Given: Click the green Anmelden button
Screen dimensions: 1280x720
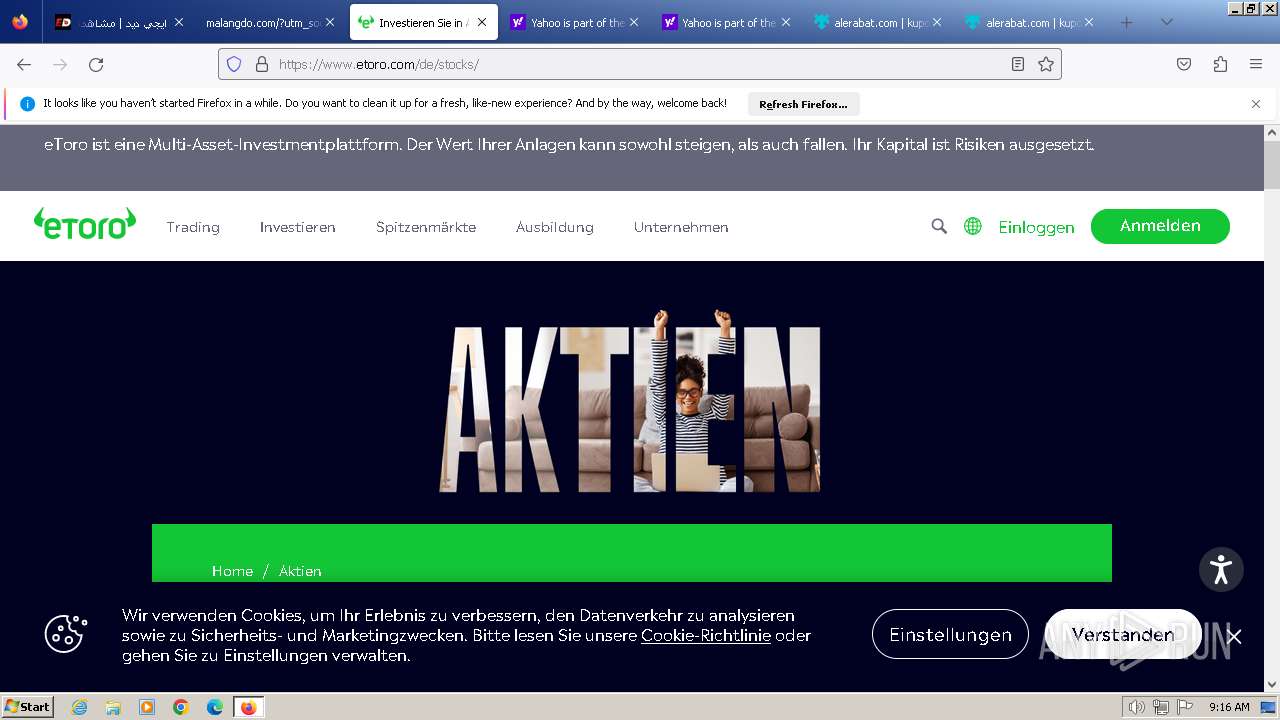Looking at the screenshot, I should pyautogui.click(x=1160, y=226).
